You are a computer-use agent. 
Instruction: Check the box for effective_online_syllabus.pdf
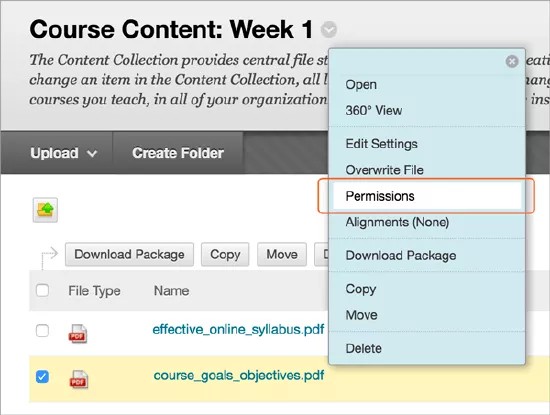point(42,330)
